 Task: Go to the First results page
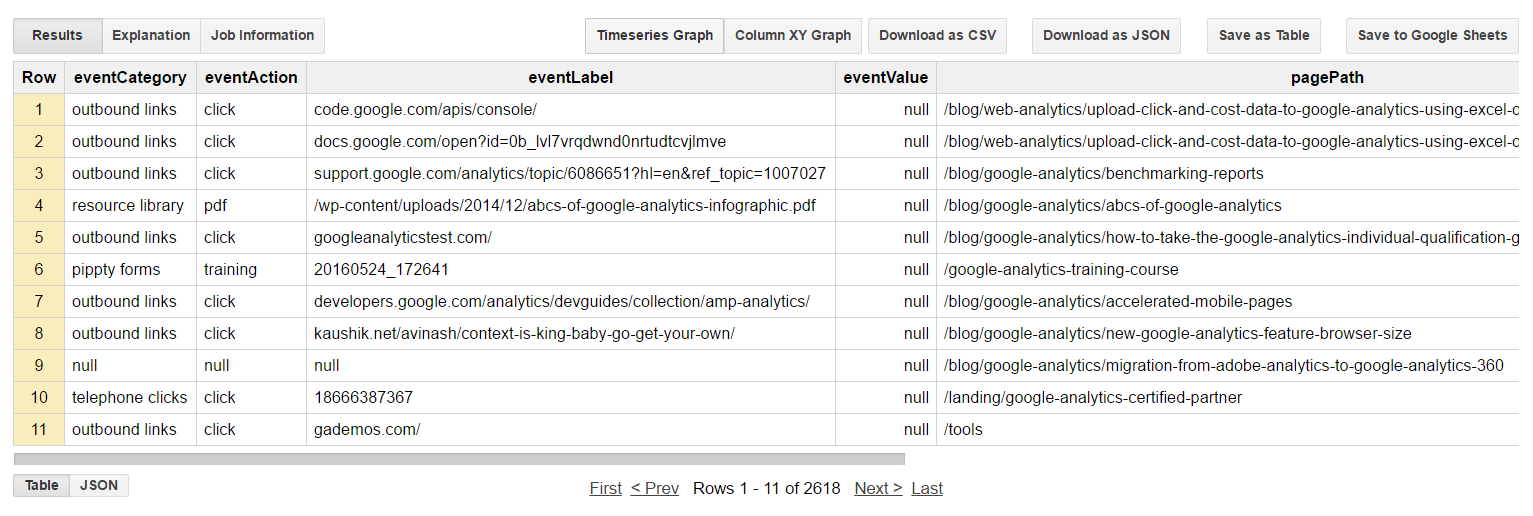[x=605, y=488]
